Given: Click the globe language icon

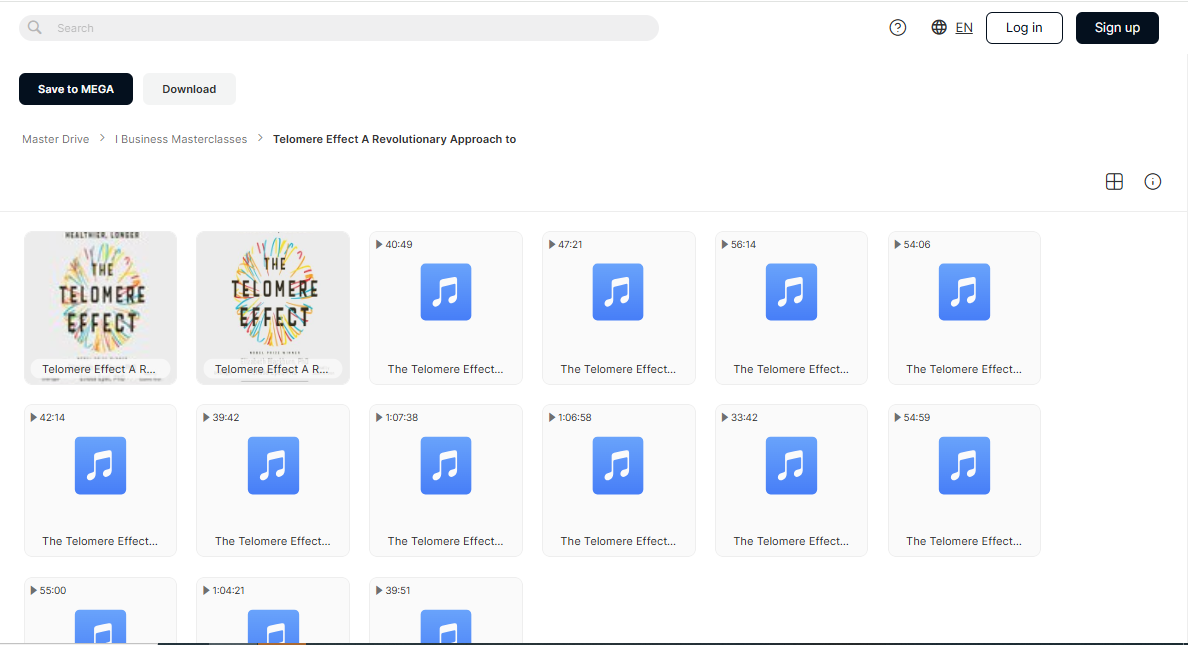Looking at the screenshot, I should (x=939, y=27).
